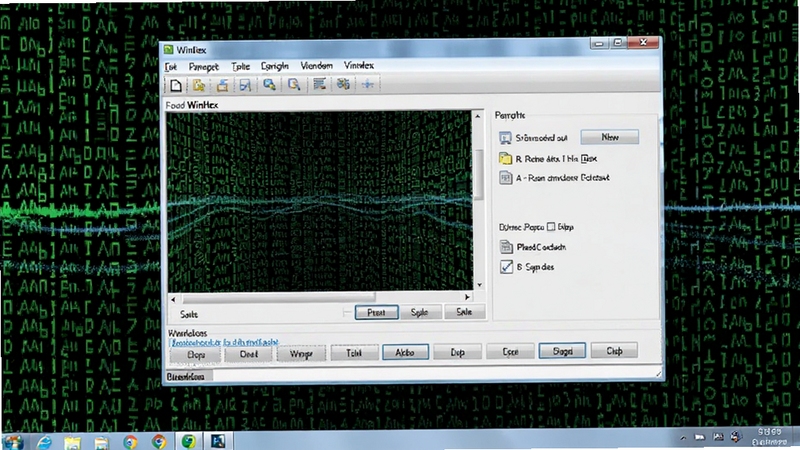Click the blue magnifier find toolbar icon
Viewport: 800px width, 450px height.
(x=269, y=85)
